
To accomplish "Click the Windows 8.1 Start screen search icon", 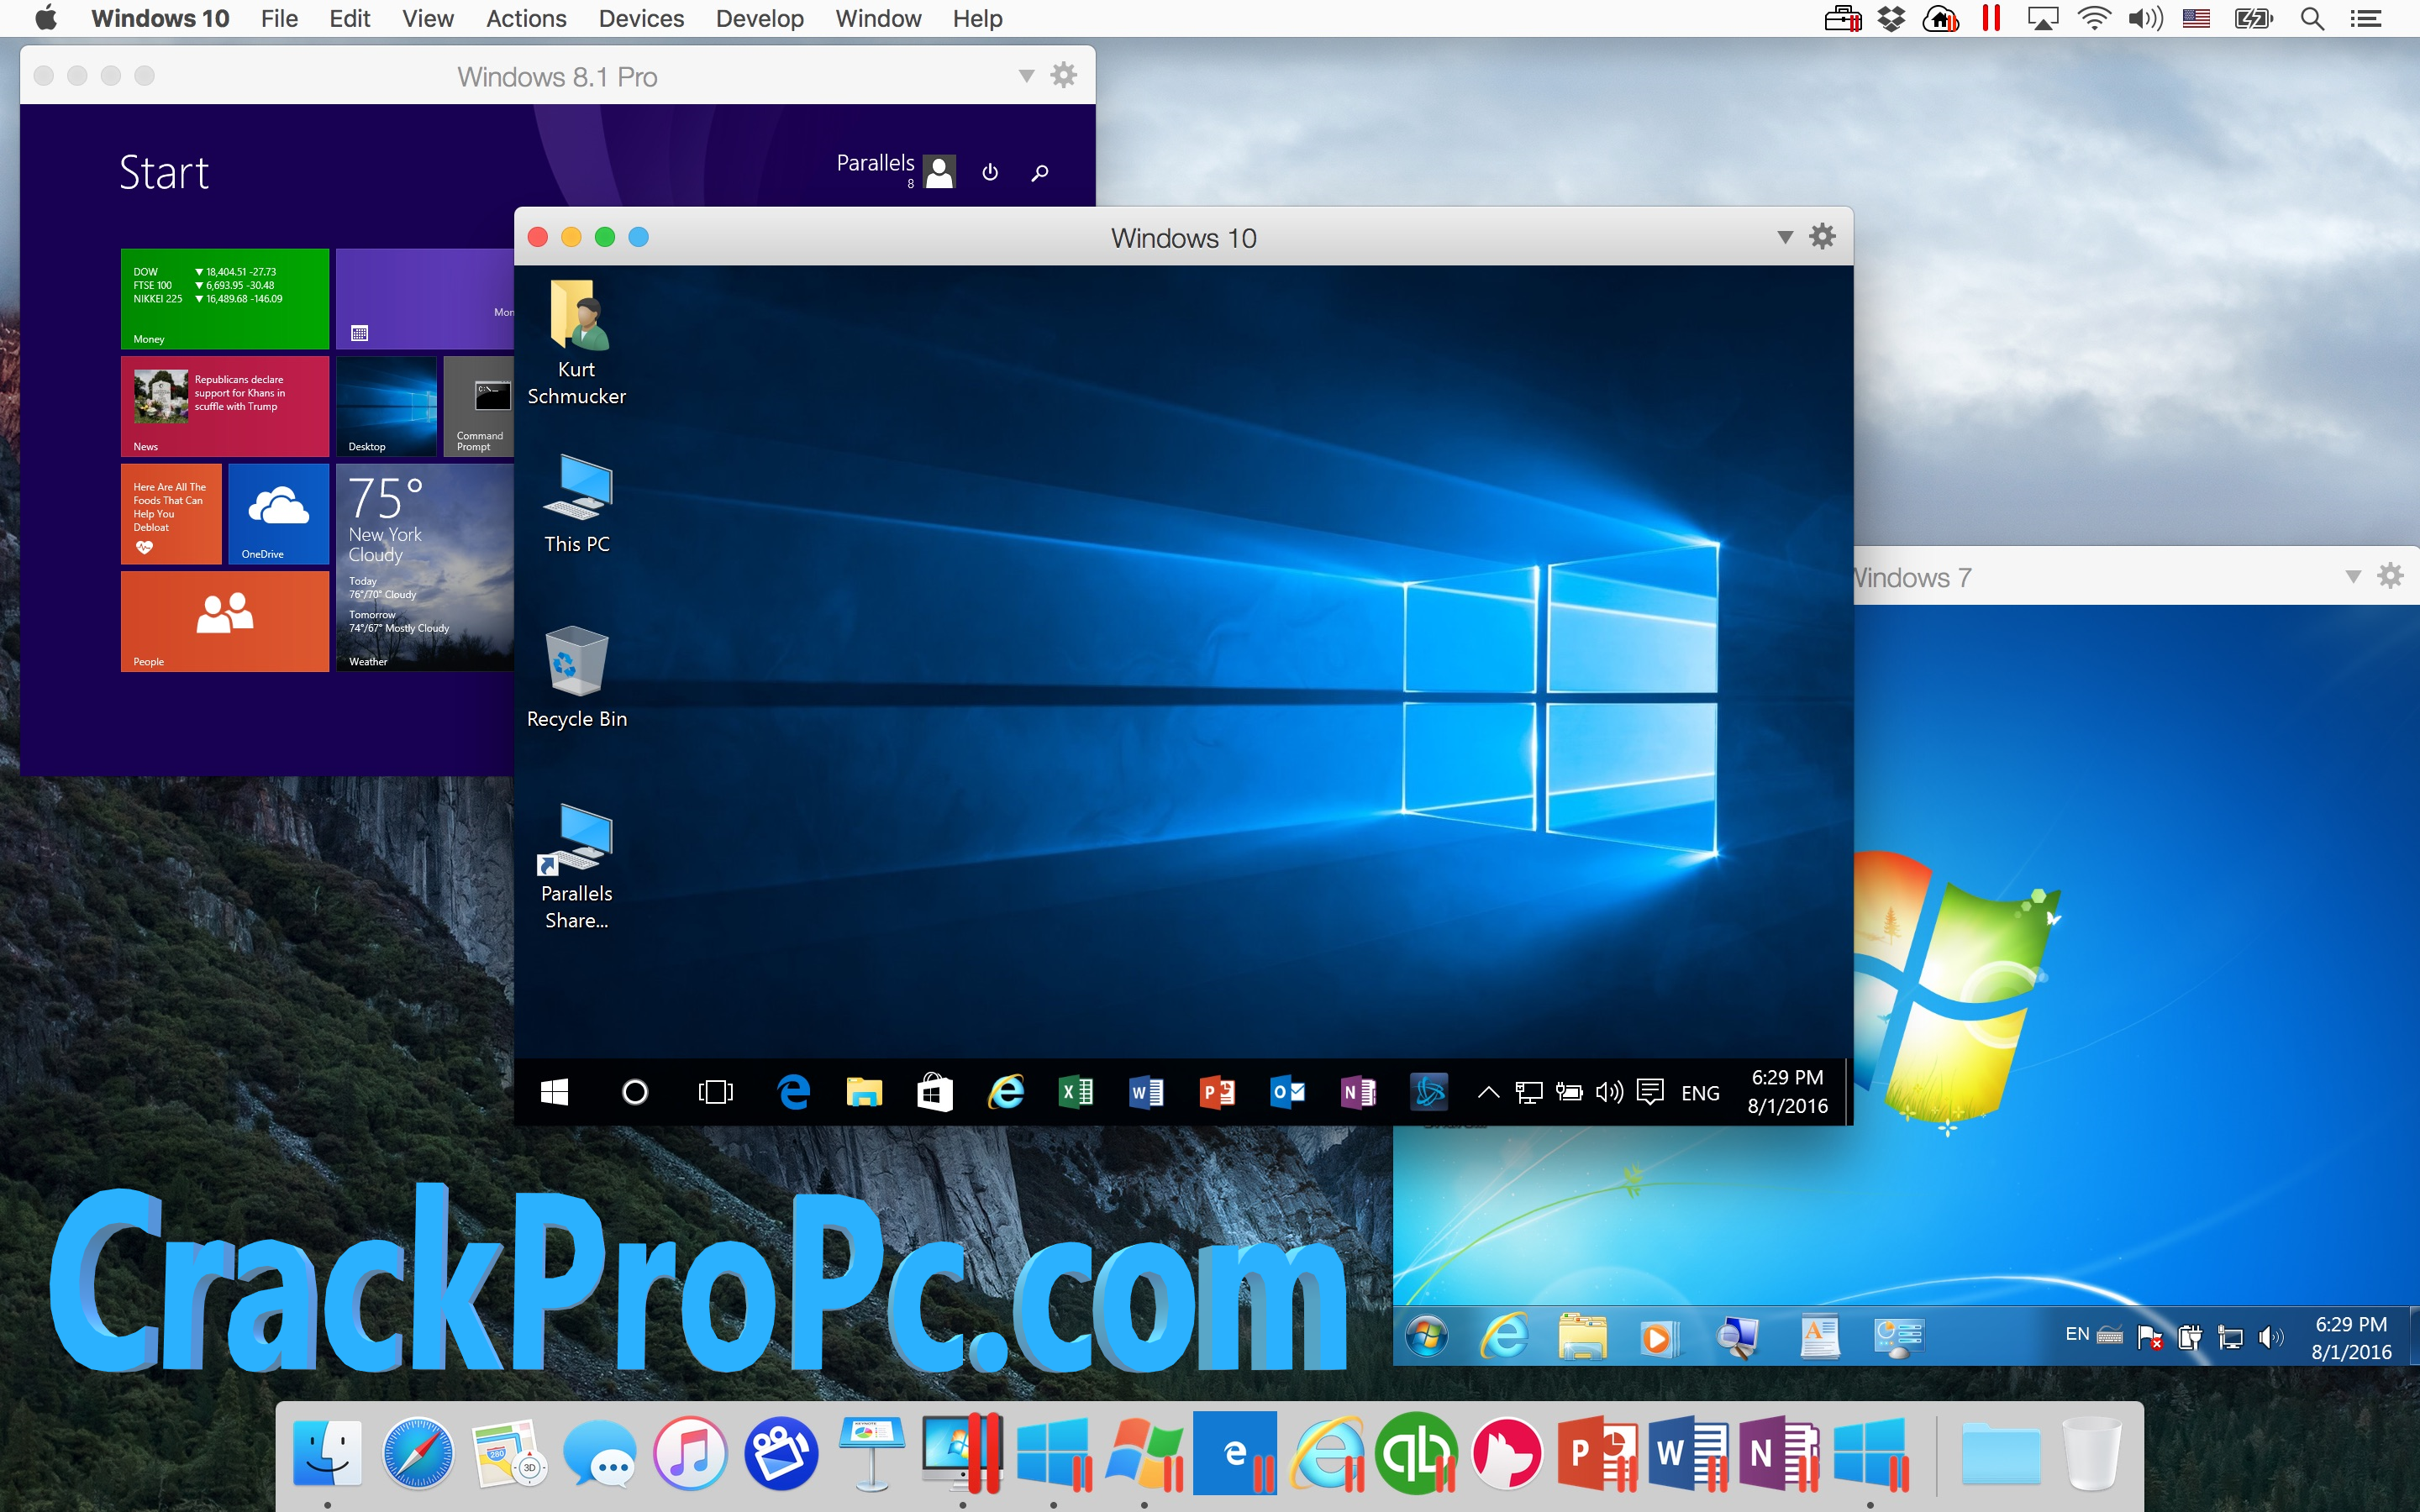I will 1042,169.
